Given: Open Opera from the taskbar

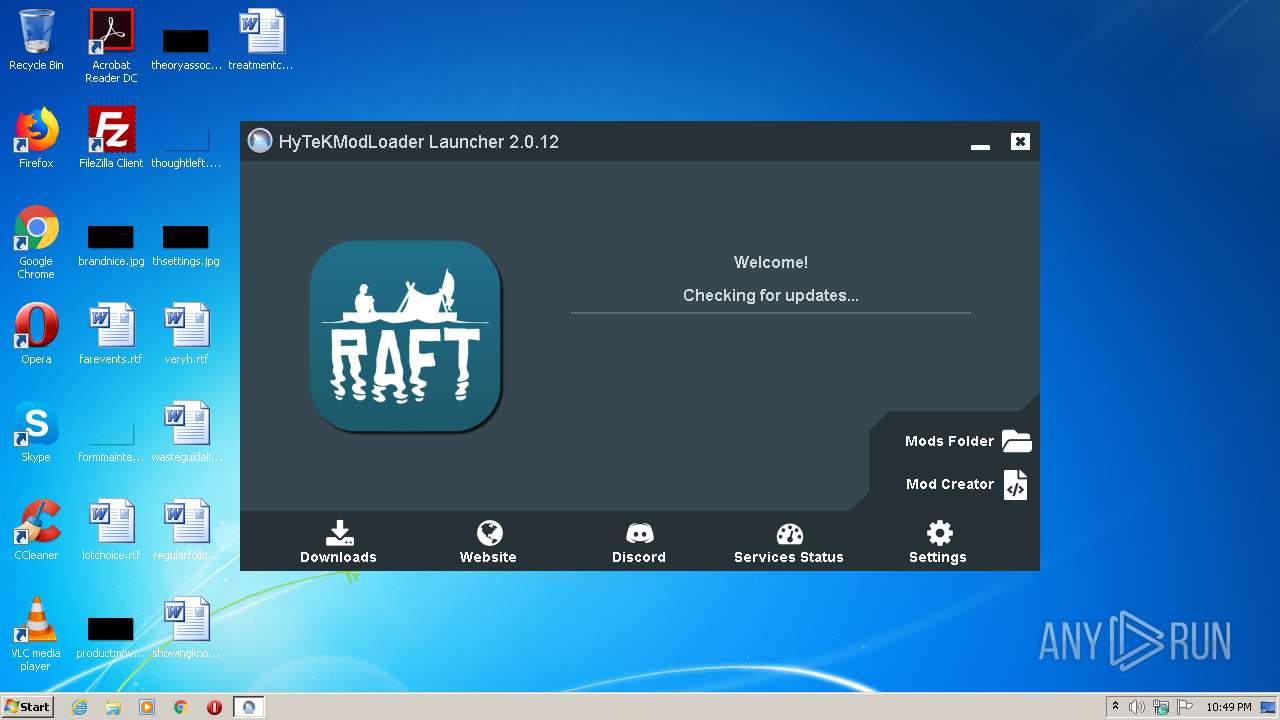Looking at the screenshot, I should click(214, 707).
